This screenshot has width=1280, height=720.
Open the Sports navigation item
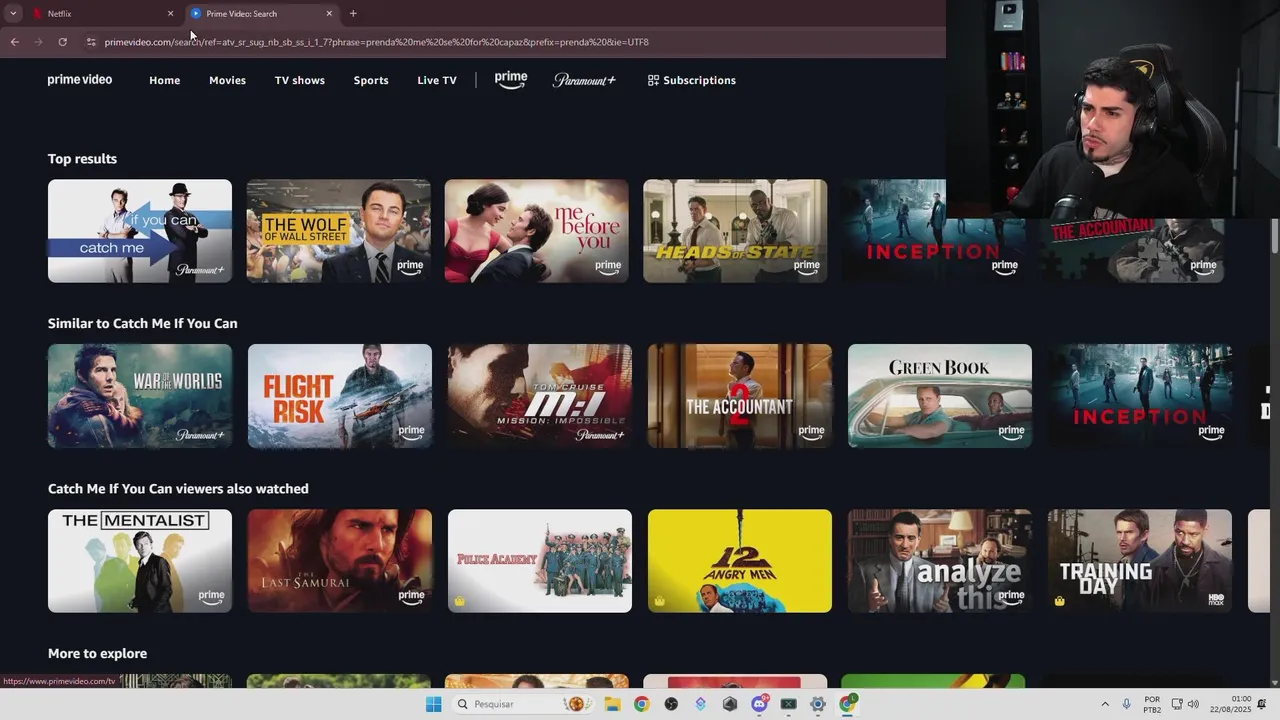click(371, 80)
